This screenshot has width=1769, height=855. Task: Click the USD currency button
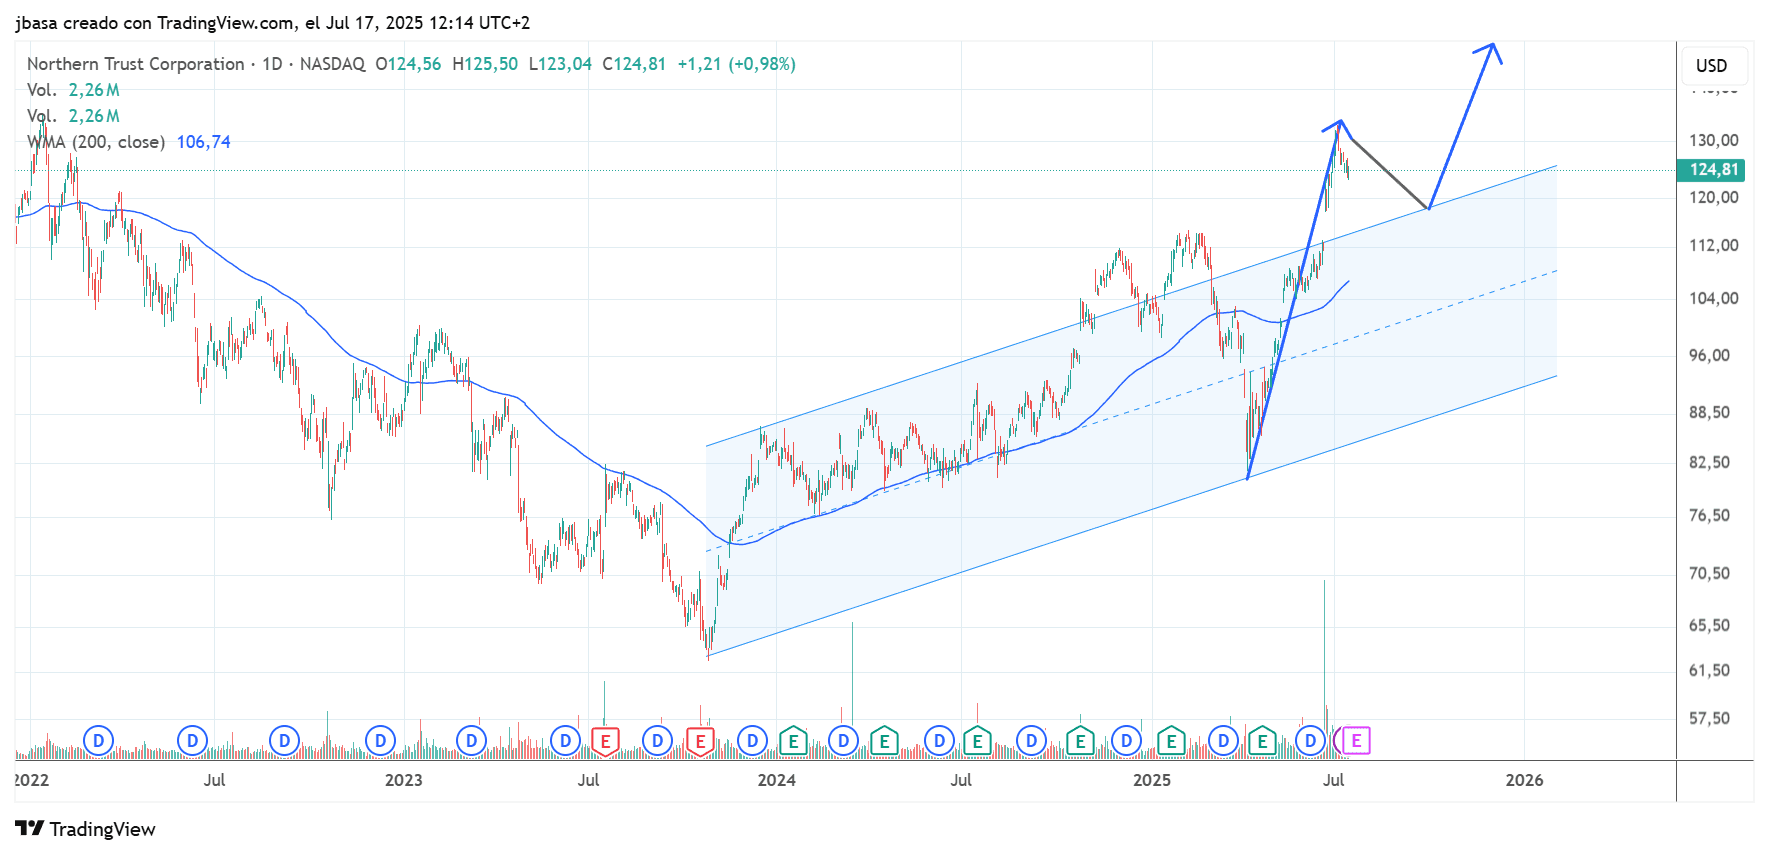(x=1712, y=65)
